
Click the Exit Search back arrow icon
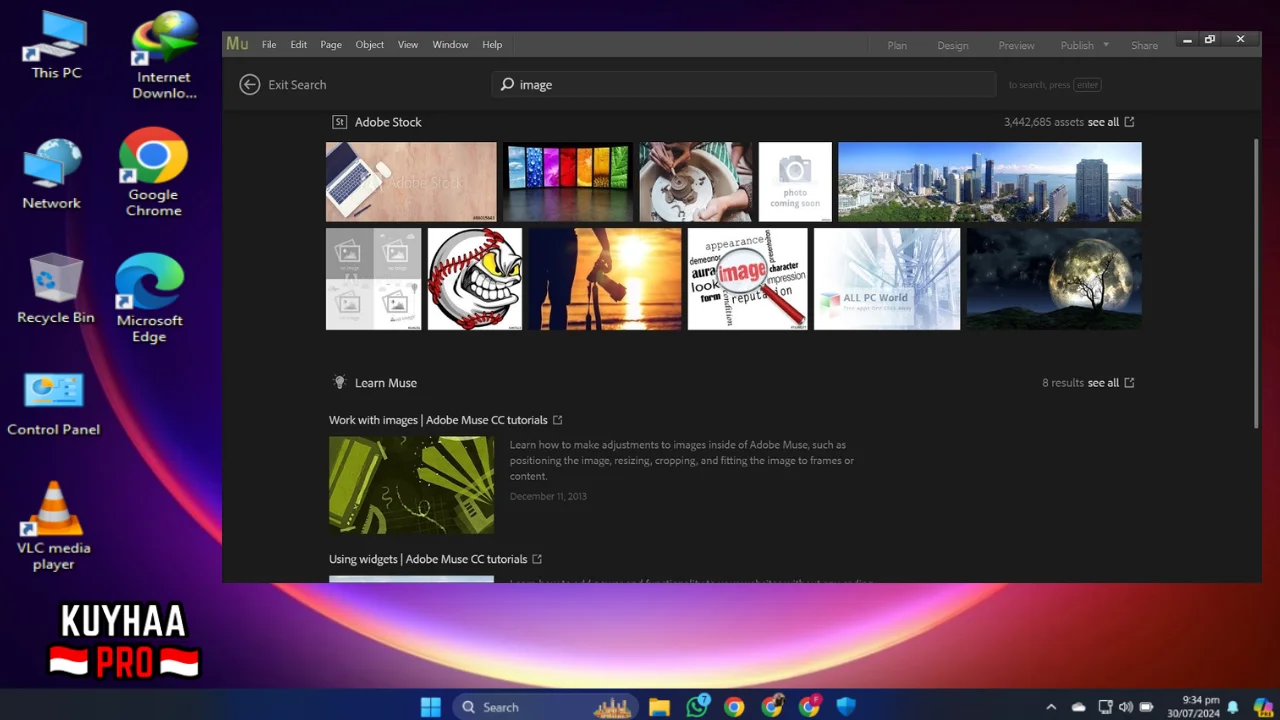tap(250, 85)
